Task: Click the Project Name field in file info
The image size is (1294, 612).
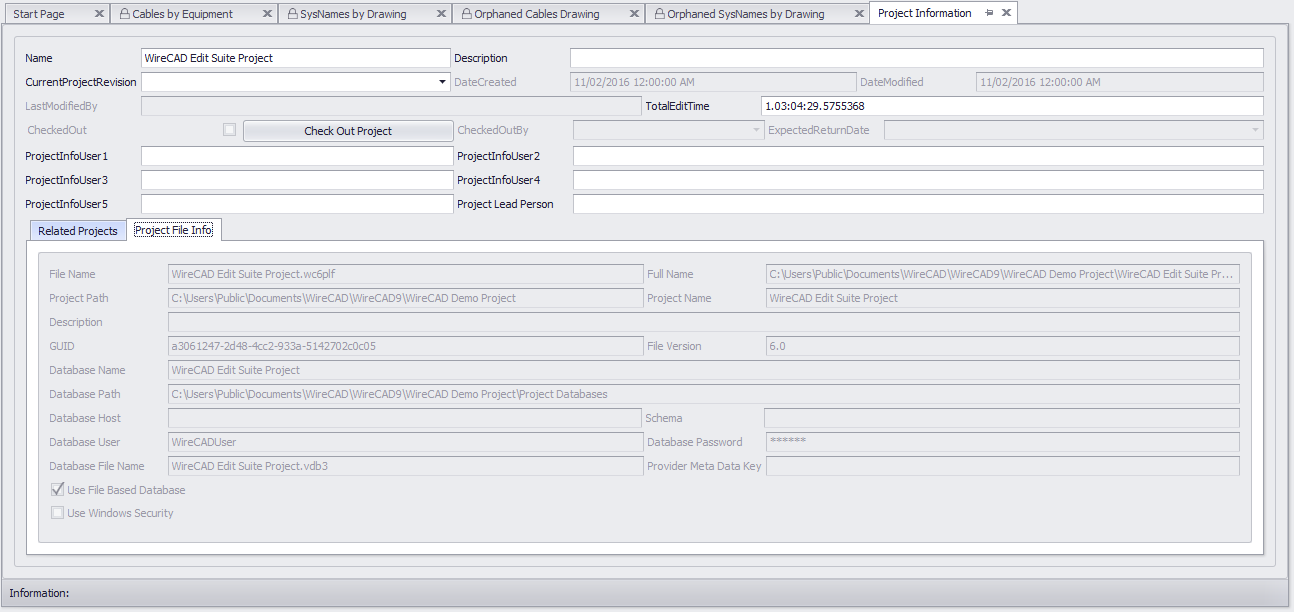Action: pyautogui.click(x=1002, y=298)
